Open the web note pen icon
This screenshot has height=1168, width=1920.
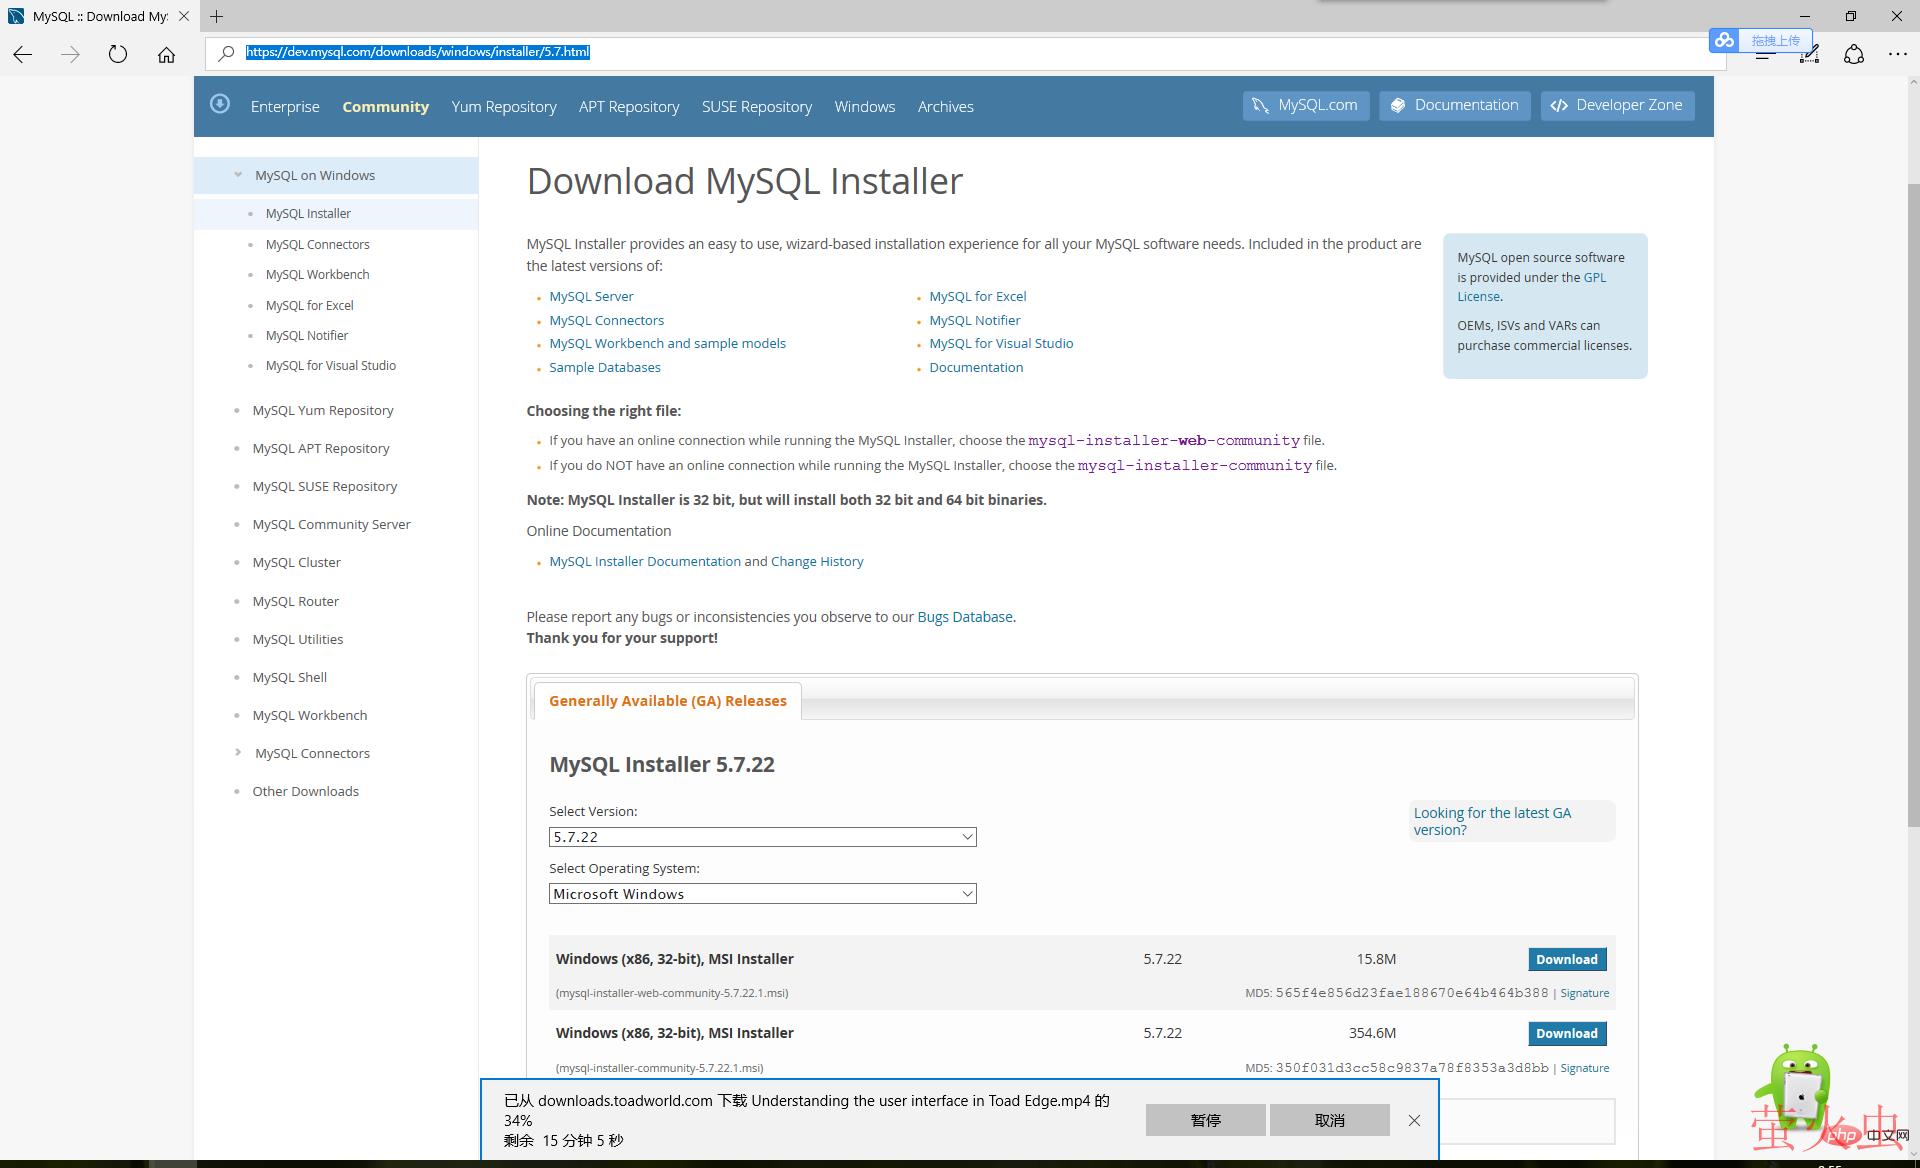pos(1809,55)
